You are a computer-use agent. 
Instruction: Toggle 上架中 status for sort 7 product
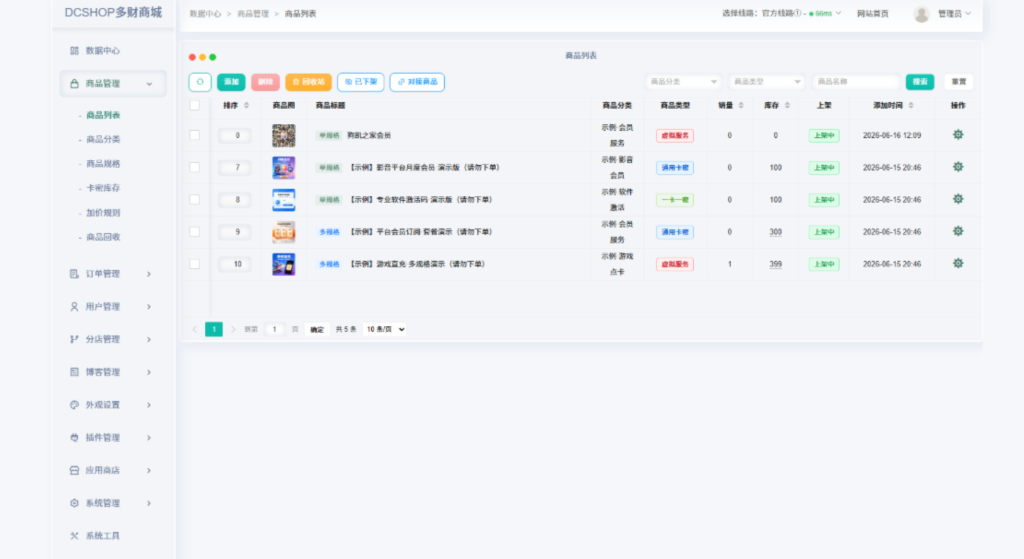click(x=824, y=167)
